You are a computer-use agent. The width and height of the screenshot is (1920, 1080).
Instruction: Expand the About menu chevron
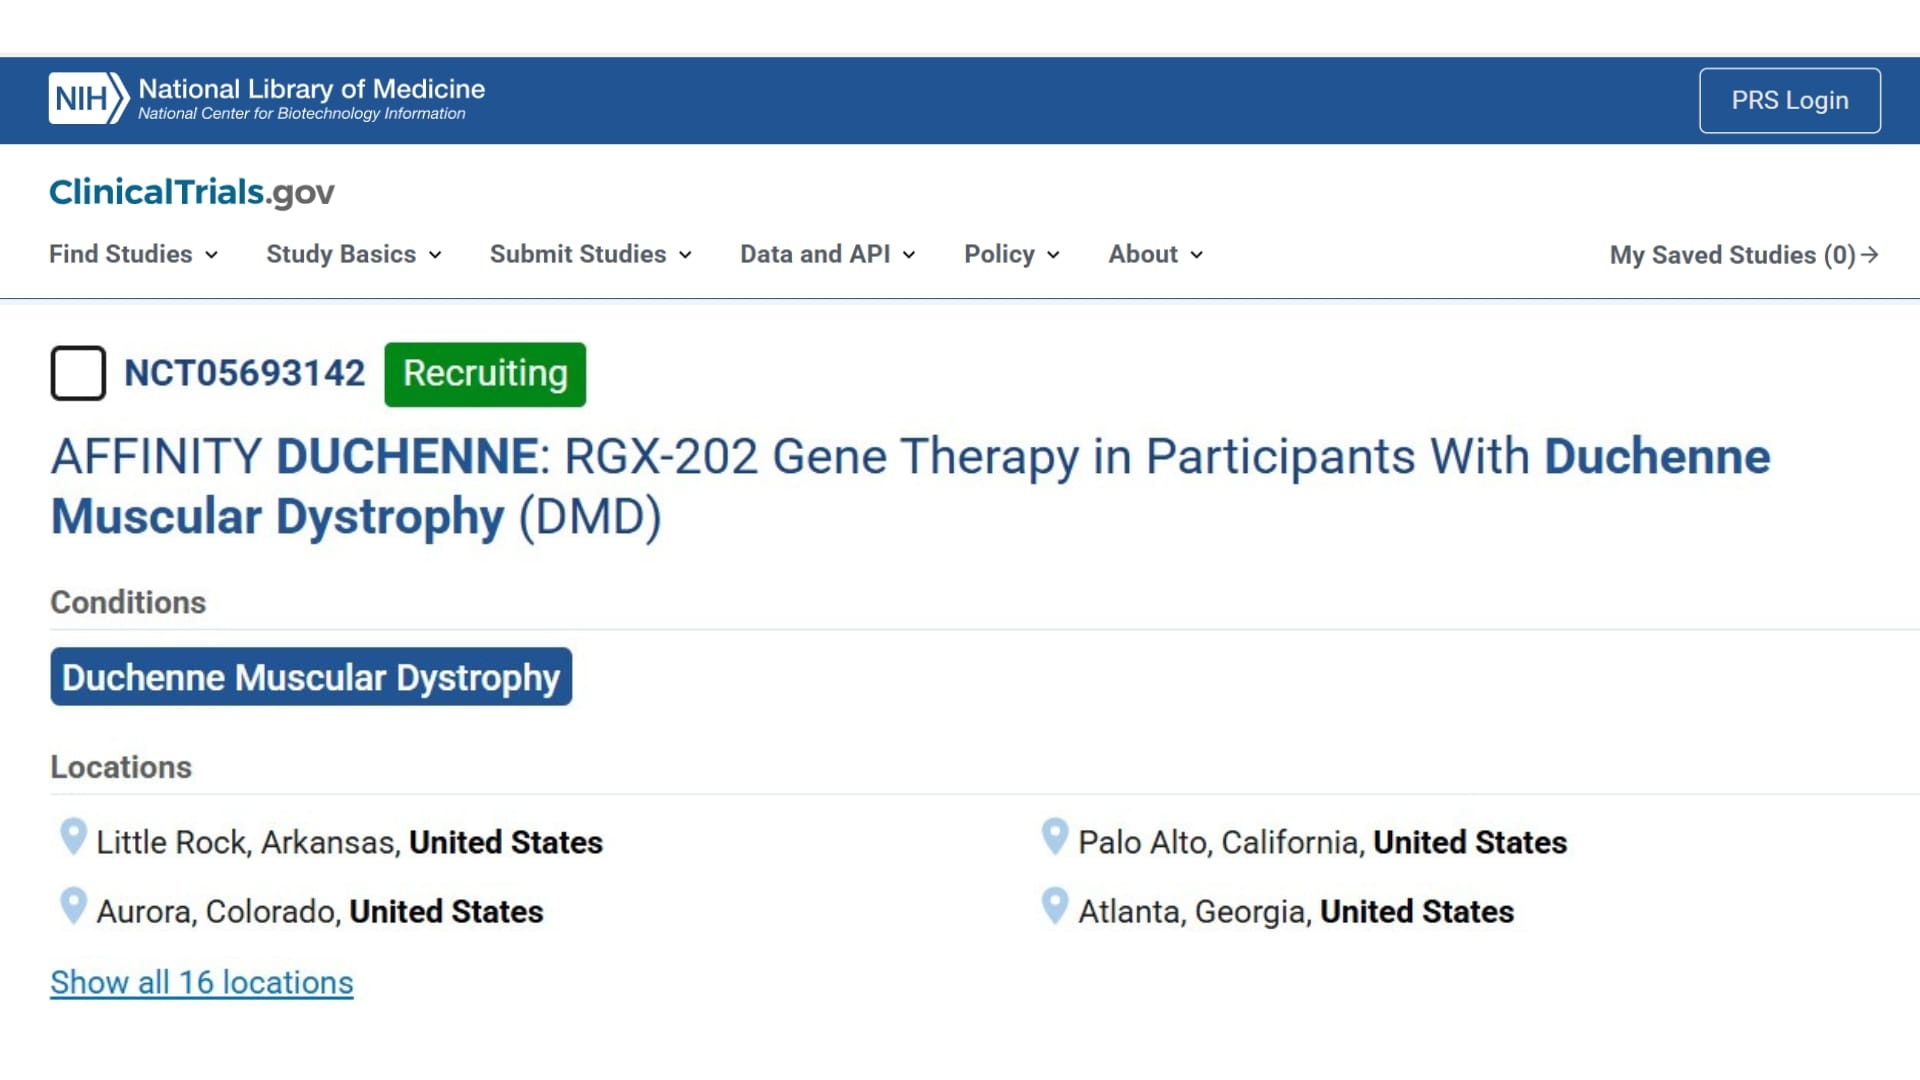click(x=1196, y=255)
